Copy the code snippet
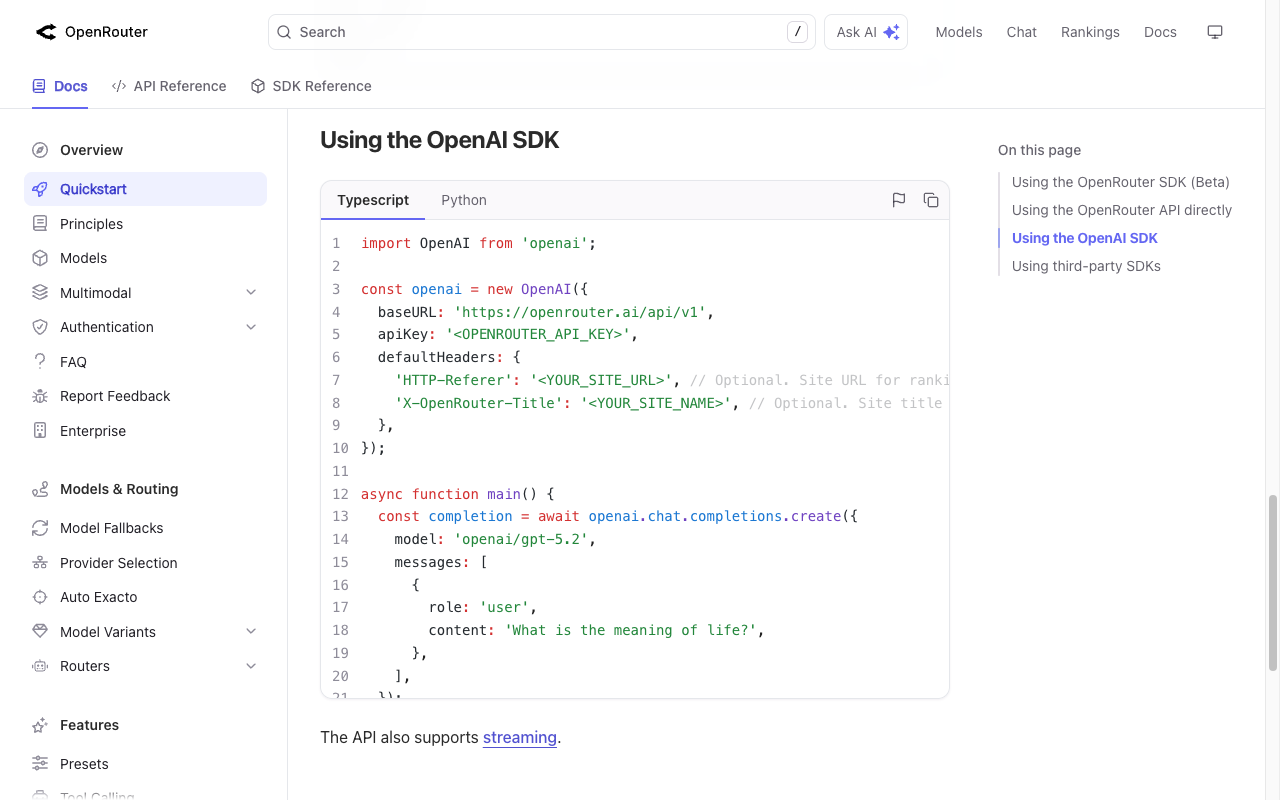 click(931, 200)
